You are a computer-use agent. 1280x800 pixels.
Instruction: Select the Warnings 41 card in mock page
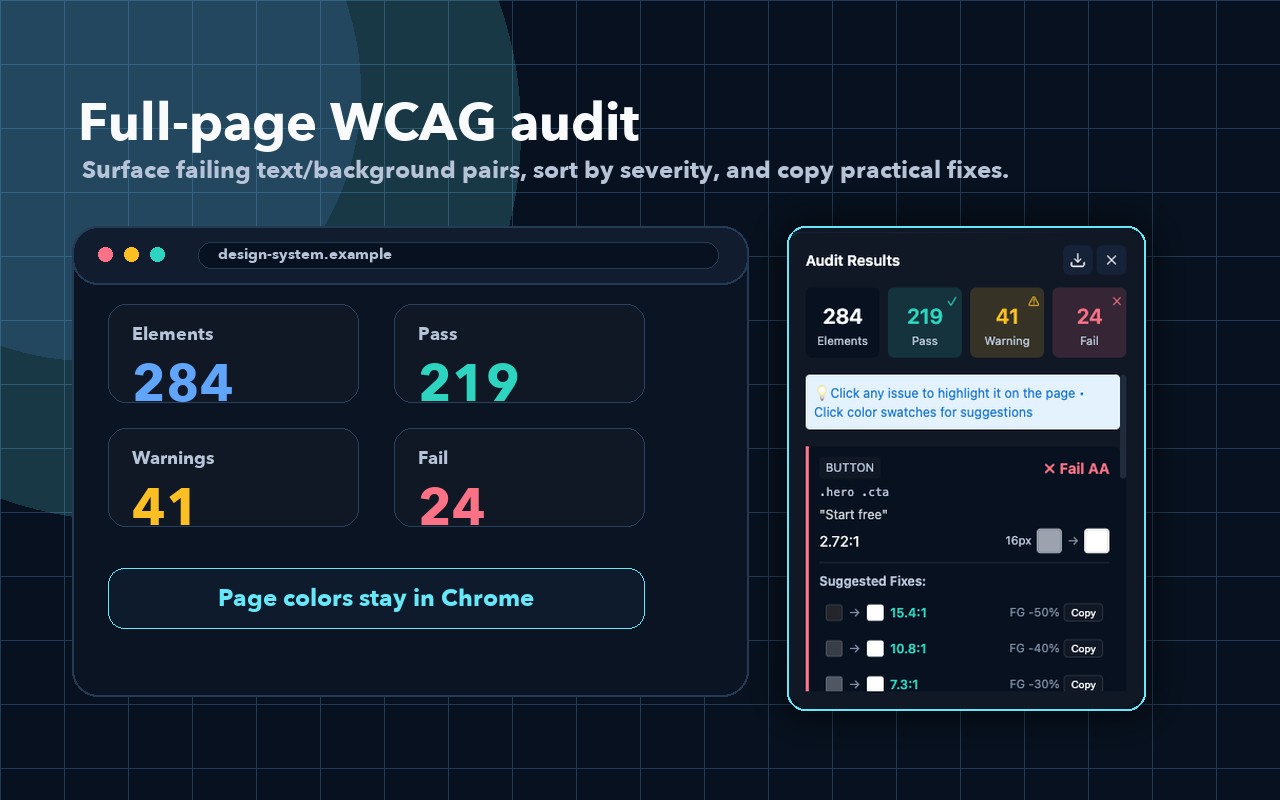click(233, 477)
